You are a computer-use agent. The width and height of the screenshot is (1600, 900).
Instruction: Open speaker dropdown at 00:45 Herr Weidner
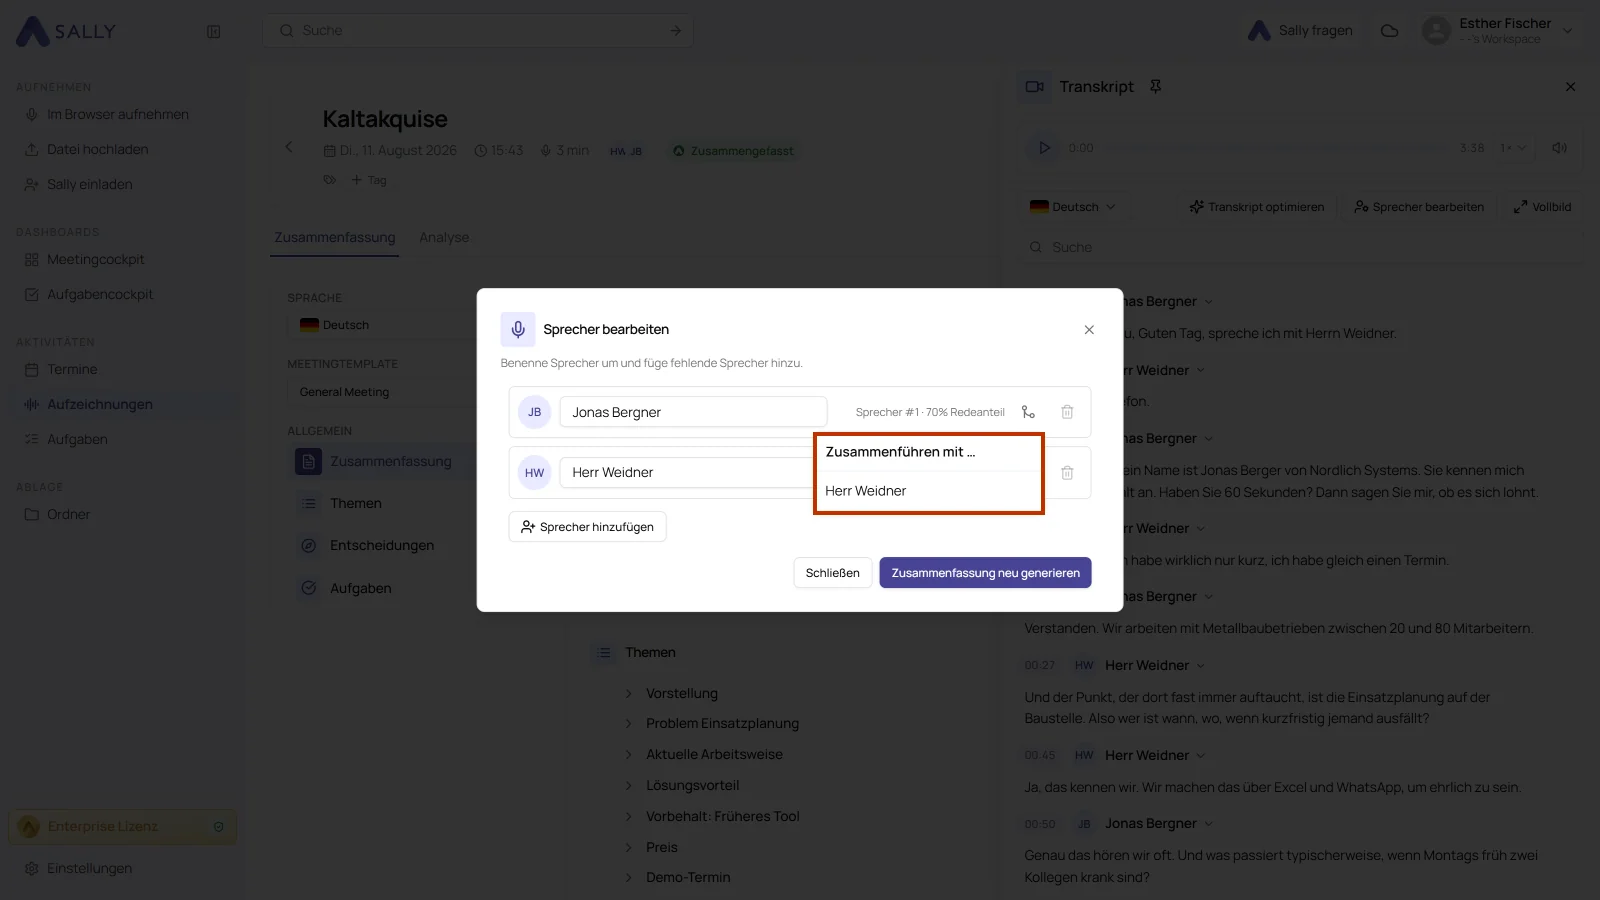click(x=1200, y=756)
